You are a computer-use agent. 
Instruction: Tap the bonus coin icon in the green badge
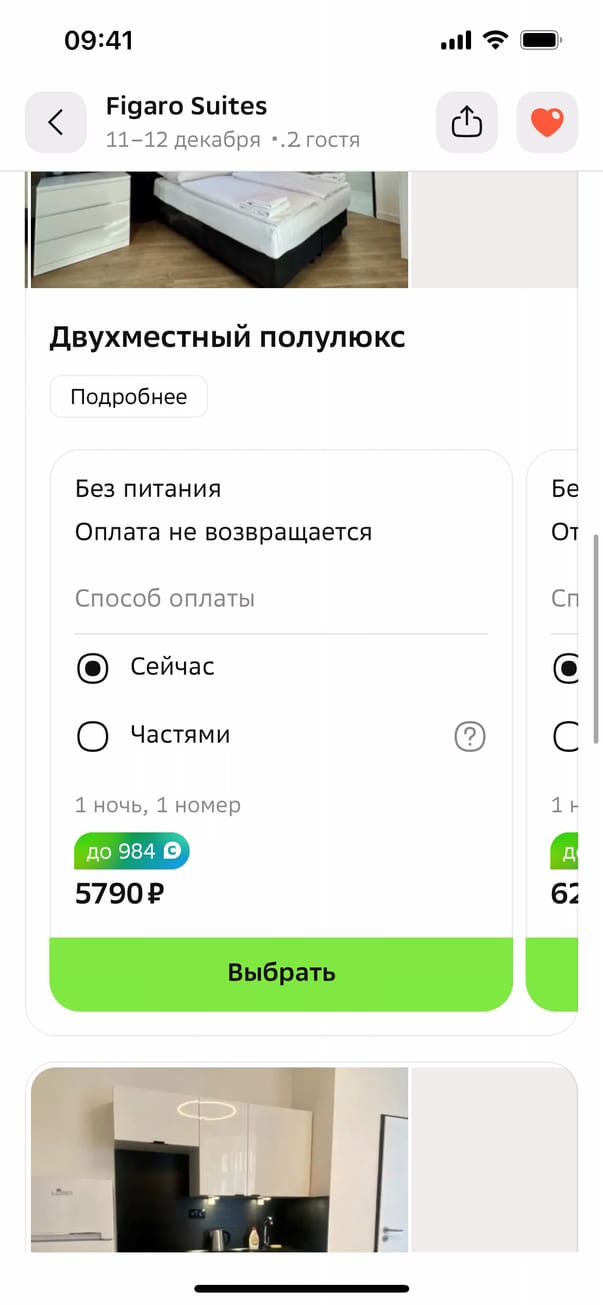[173, 852]
